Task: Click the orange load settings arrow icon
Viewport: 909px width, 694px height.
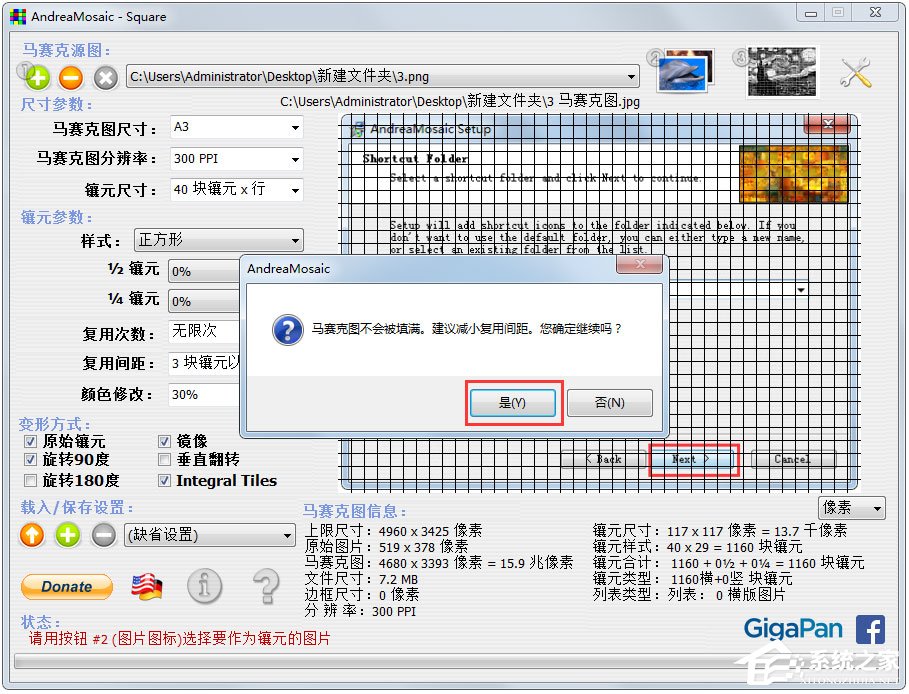Action: coord(32,535)
